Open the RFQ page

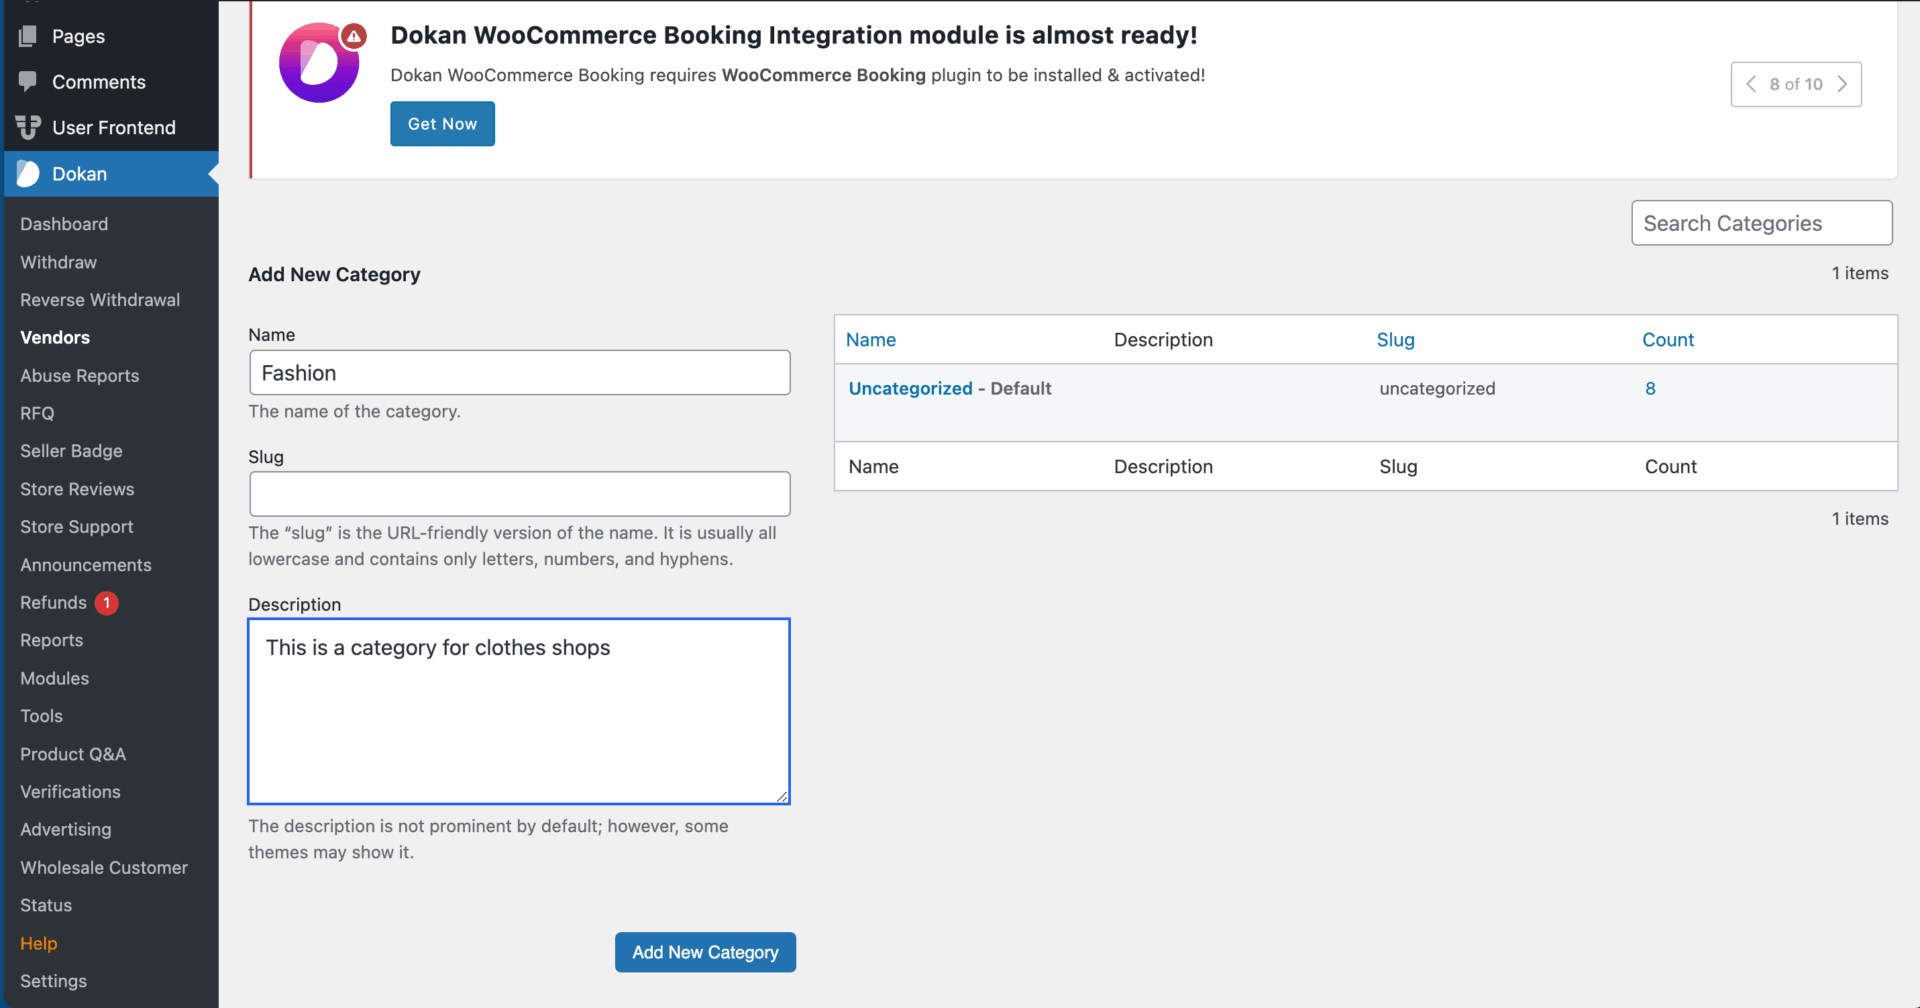[37, 413]
